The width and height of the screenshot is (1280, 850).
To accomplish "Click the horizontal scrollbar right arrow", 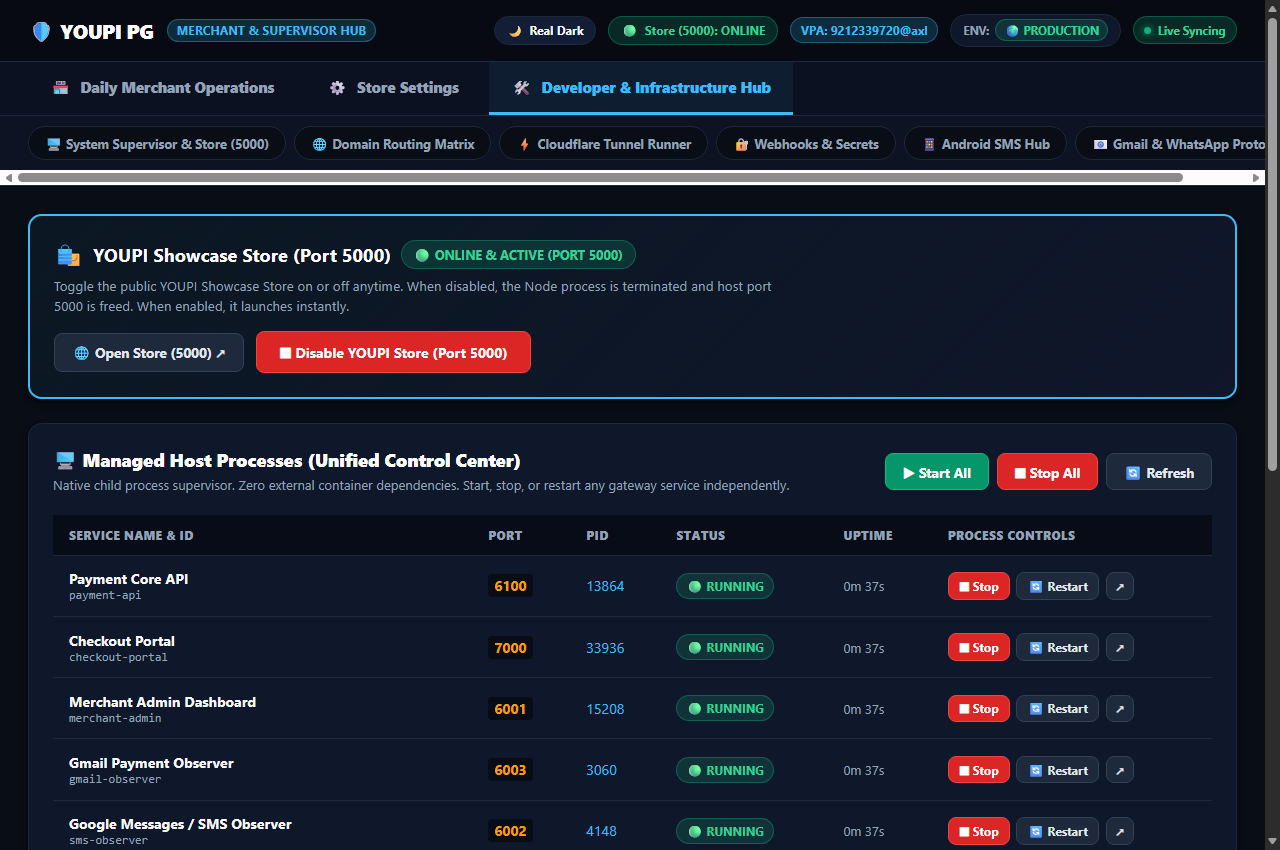I will tap(1257, 178).
